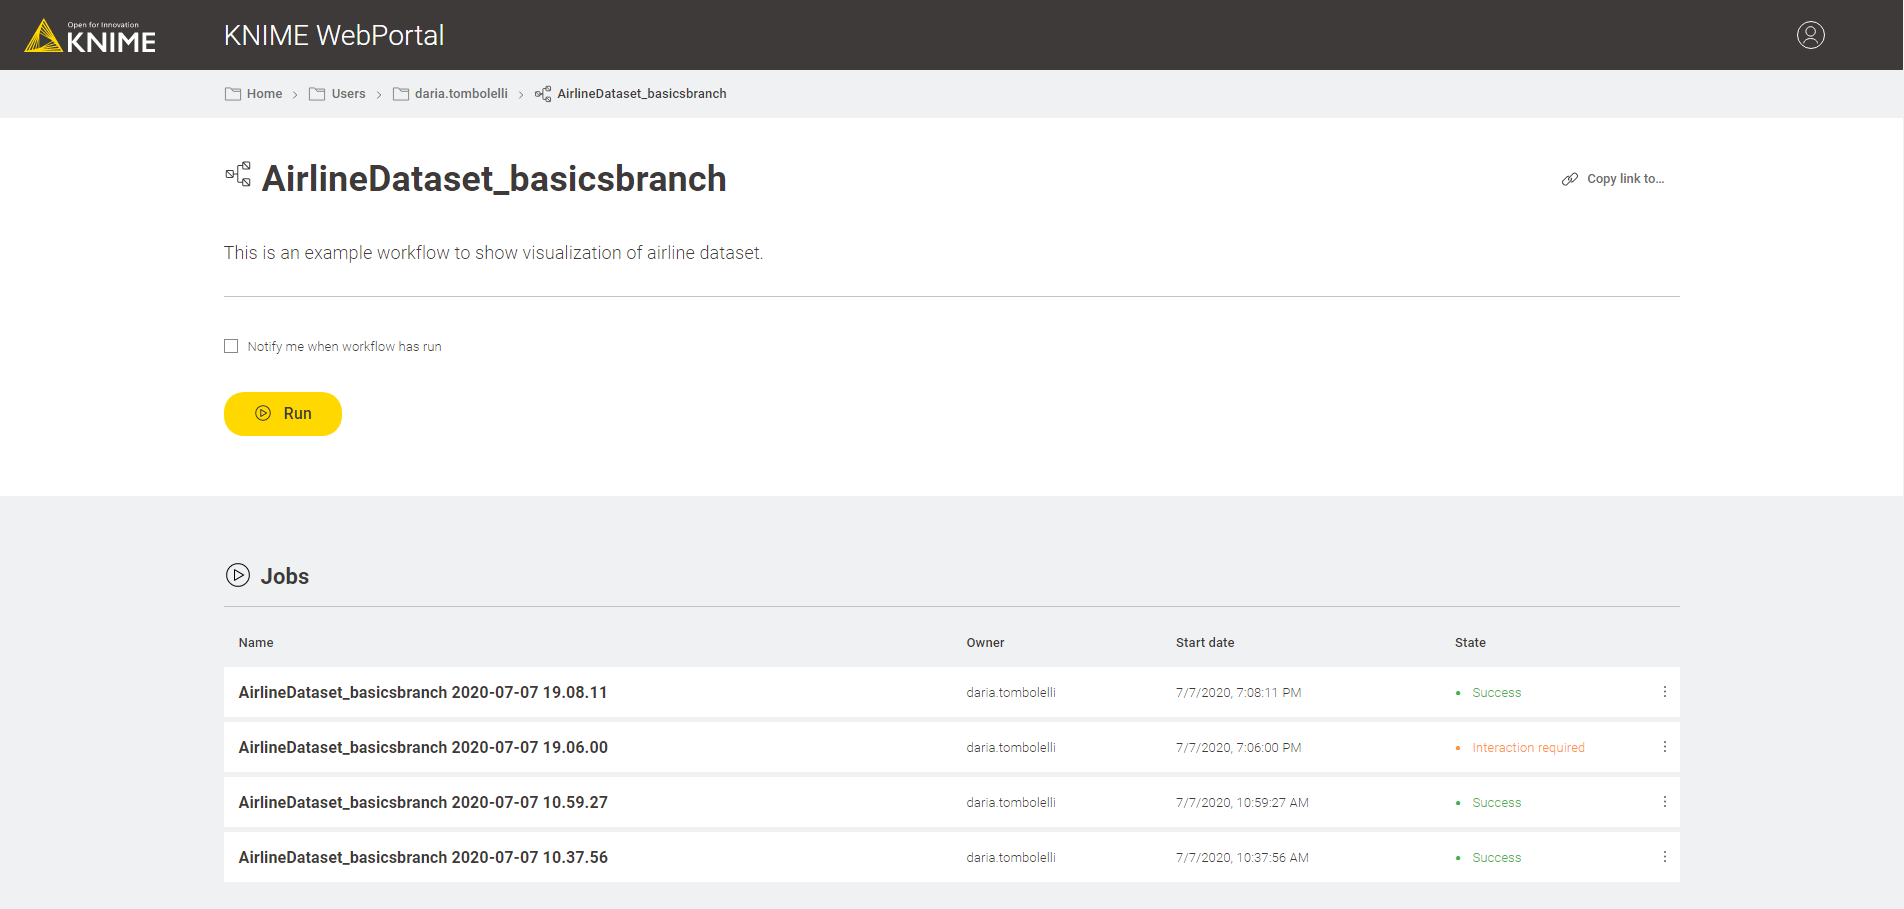This screenshot has width=1904, height=909.
Task: Click start date 7/7/2020, 7:06:00 PM
Action: point(1238,748)
